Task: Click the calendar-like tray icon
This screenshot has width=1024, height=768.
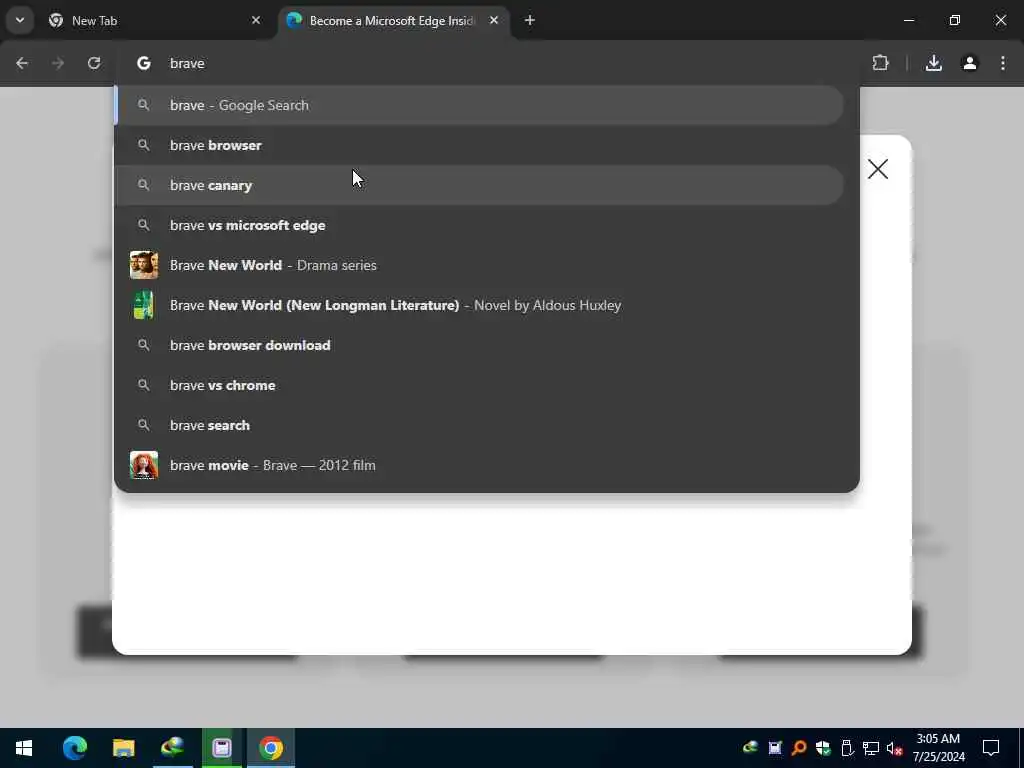Action: point(775,748)
